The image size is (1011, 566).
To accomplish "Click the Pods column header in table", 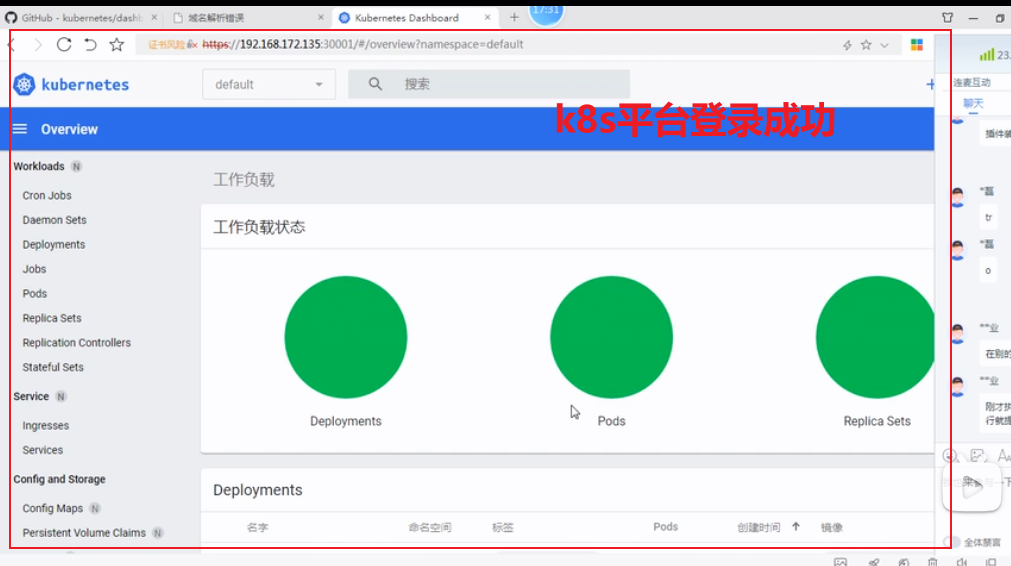I will point(665,527).
